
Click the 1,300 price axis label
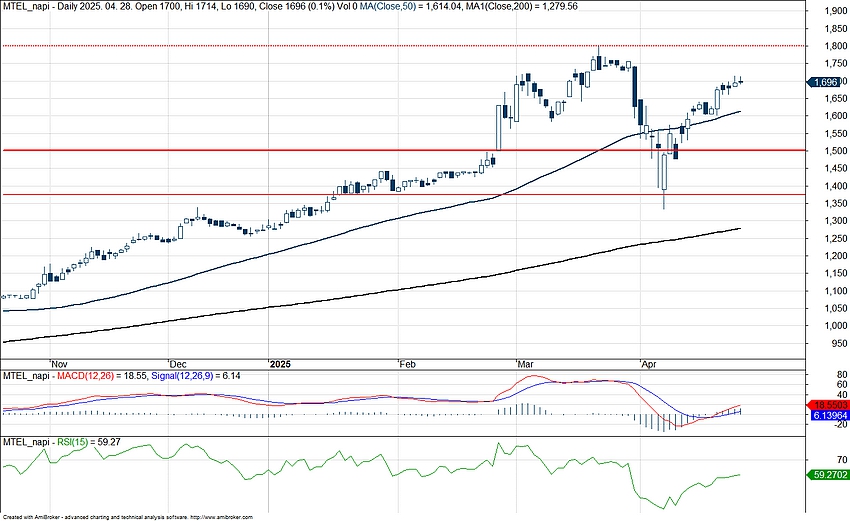(835, 221)
